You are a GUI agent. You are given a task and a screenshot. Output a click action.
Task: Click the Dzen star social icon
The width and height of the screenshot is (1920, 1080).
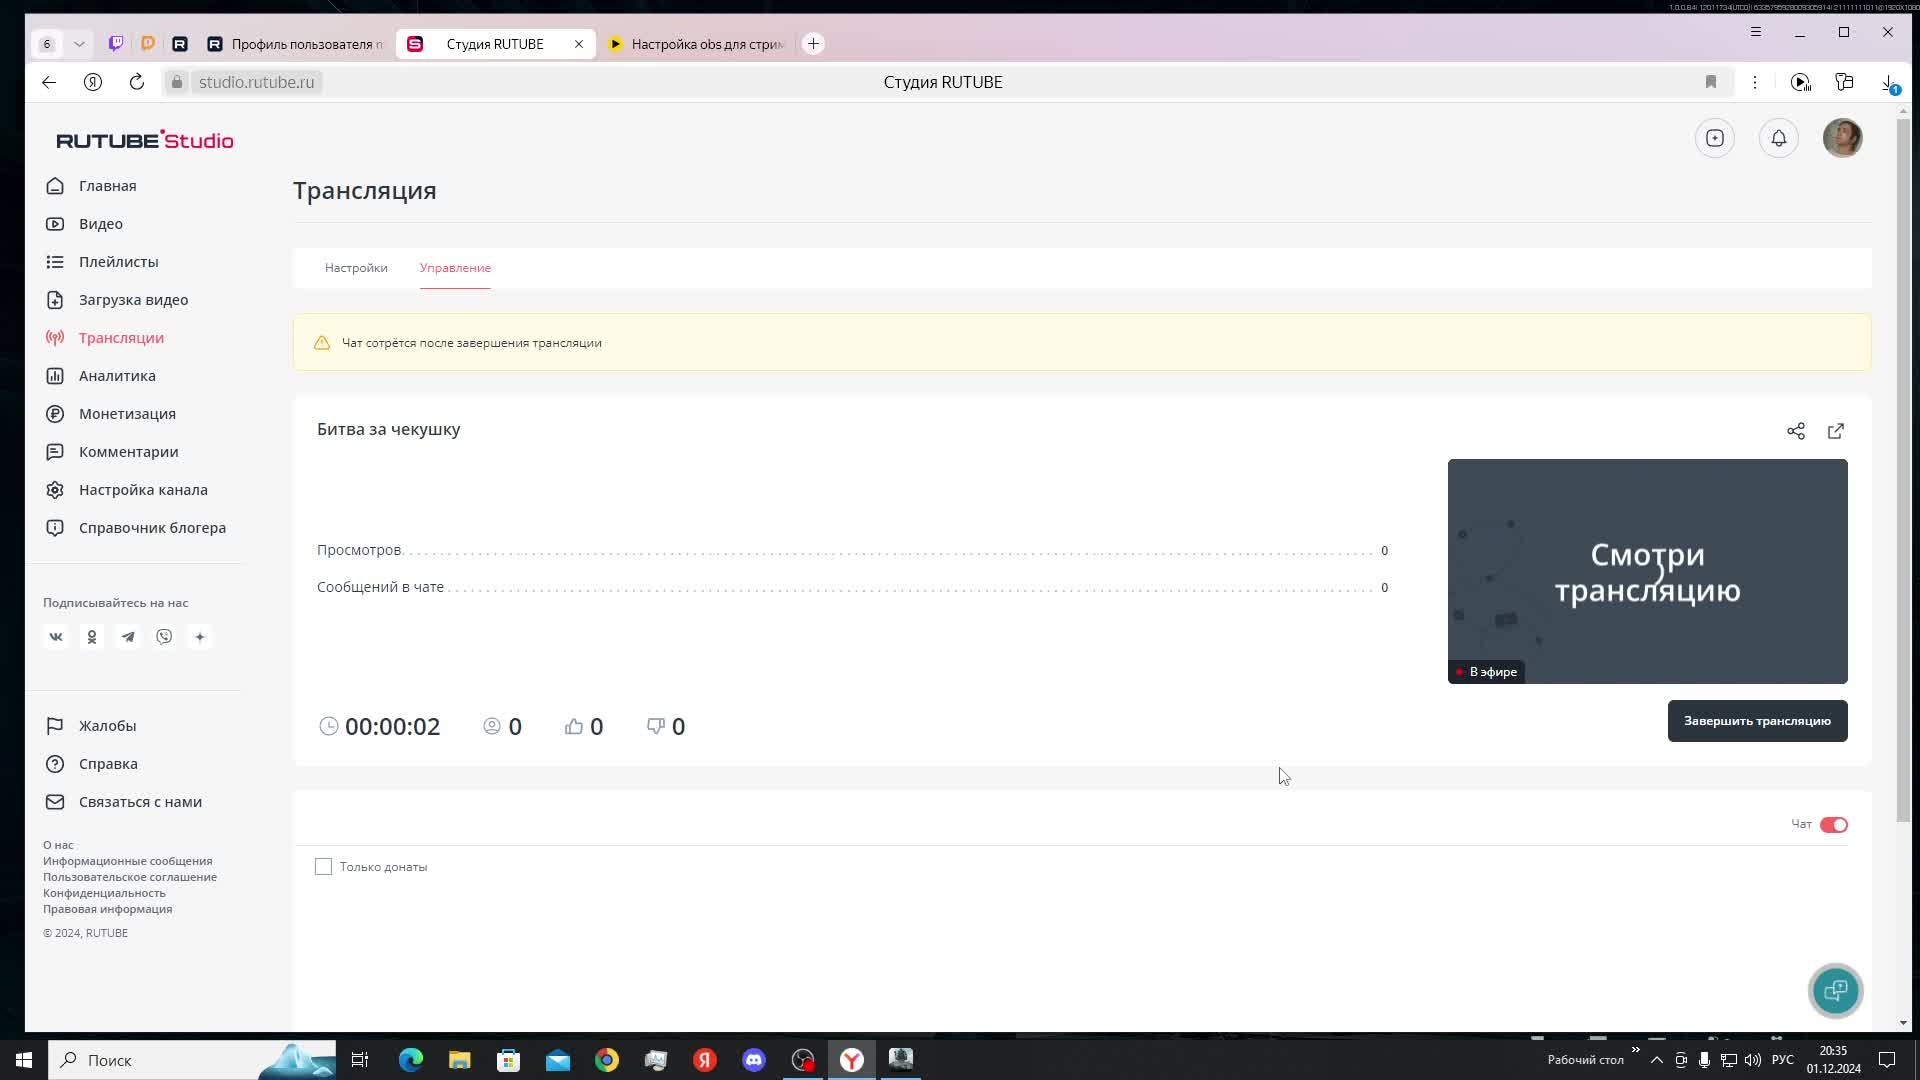[x=200, y=637]
